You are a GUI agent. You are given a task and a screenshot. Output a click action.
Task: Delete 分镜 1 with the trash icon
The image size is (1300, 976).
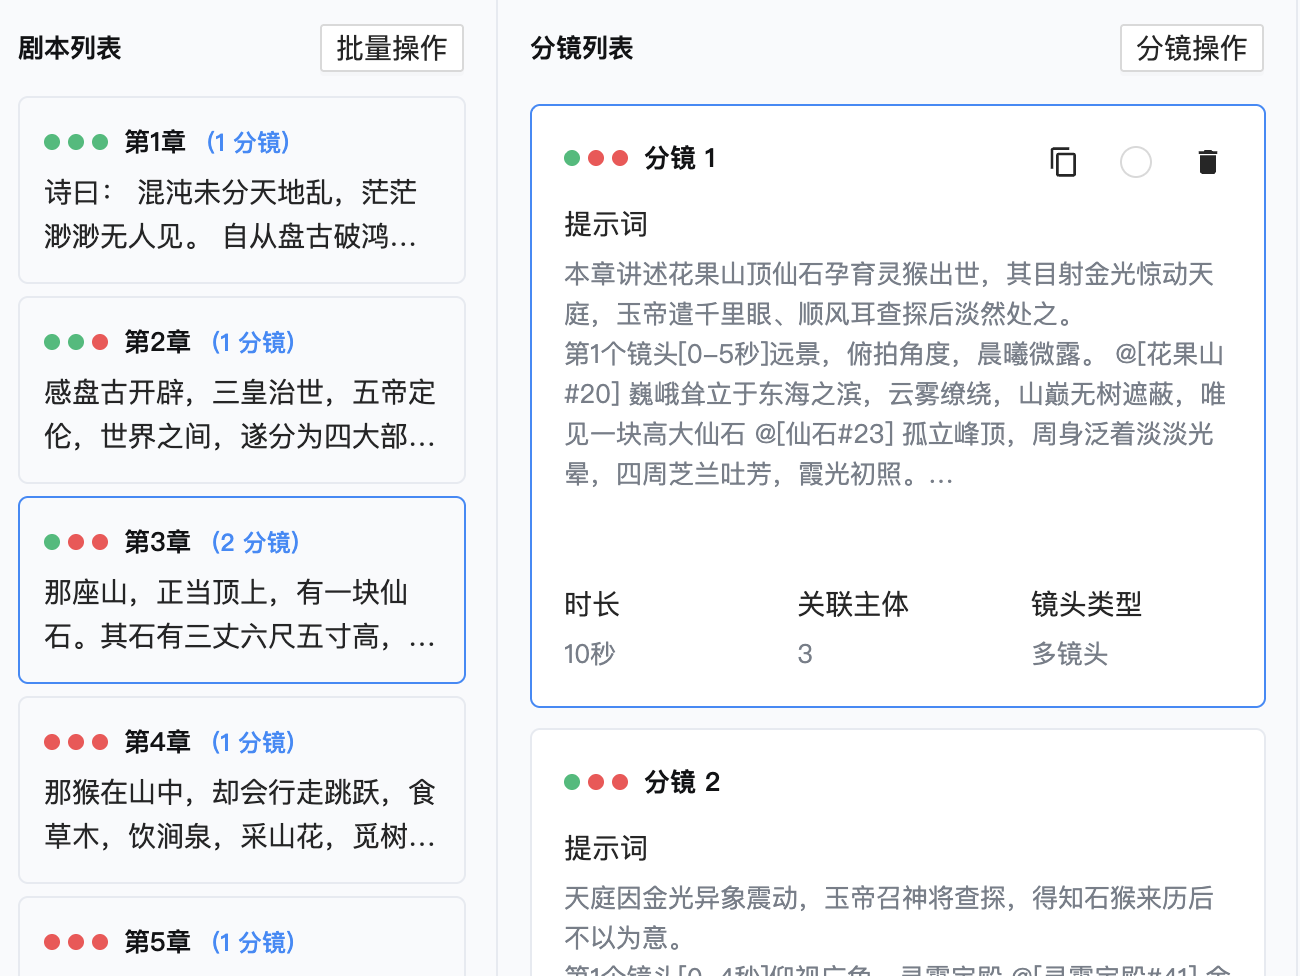1208,161
